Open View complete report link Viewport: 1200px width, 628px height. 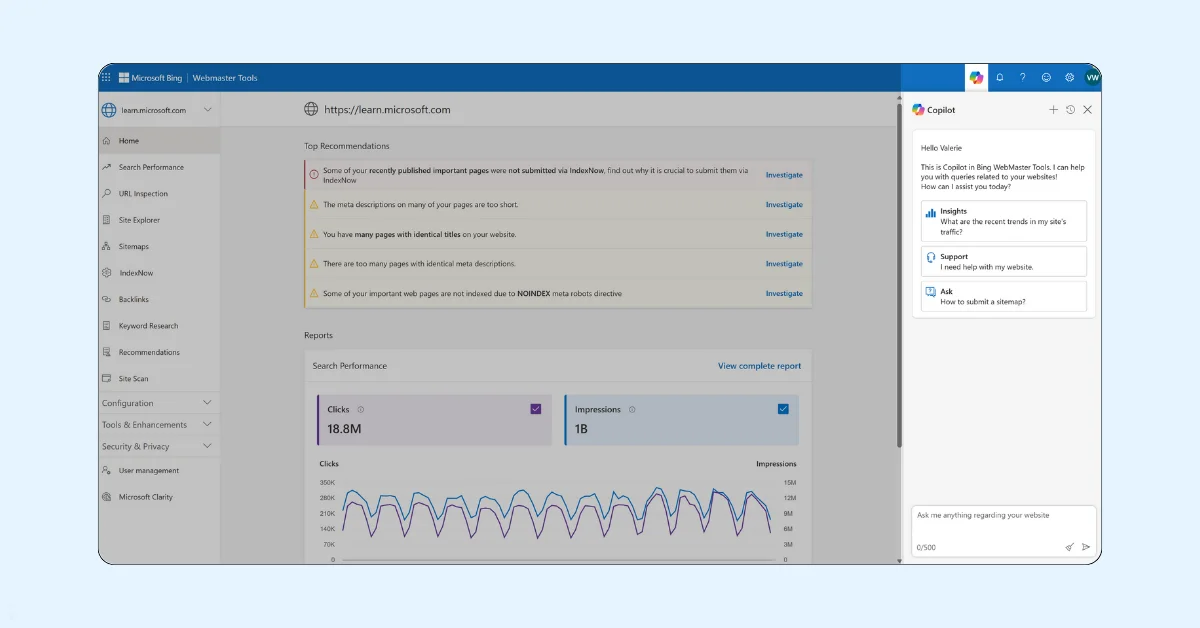759,366
